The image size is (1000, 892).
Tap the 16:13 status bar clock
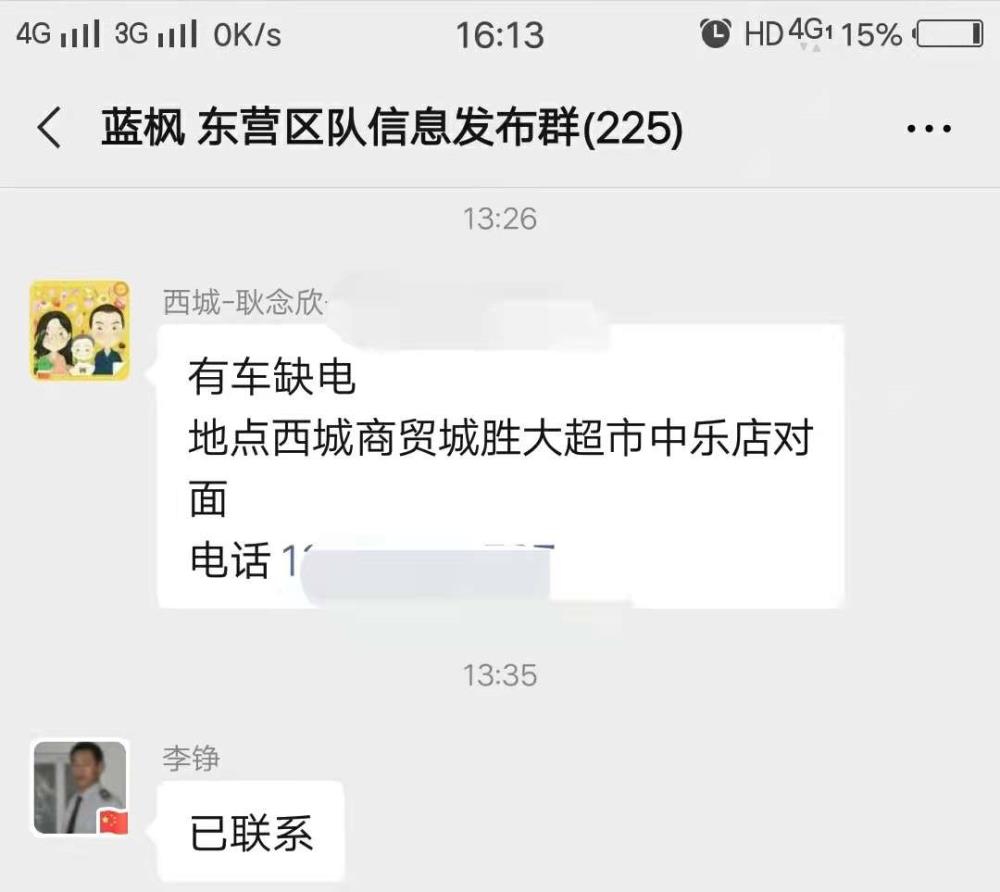click(500, 34)
